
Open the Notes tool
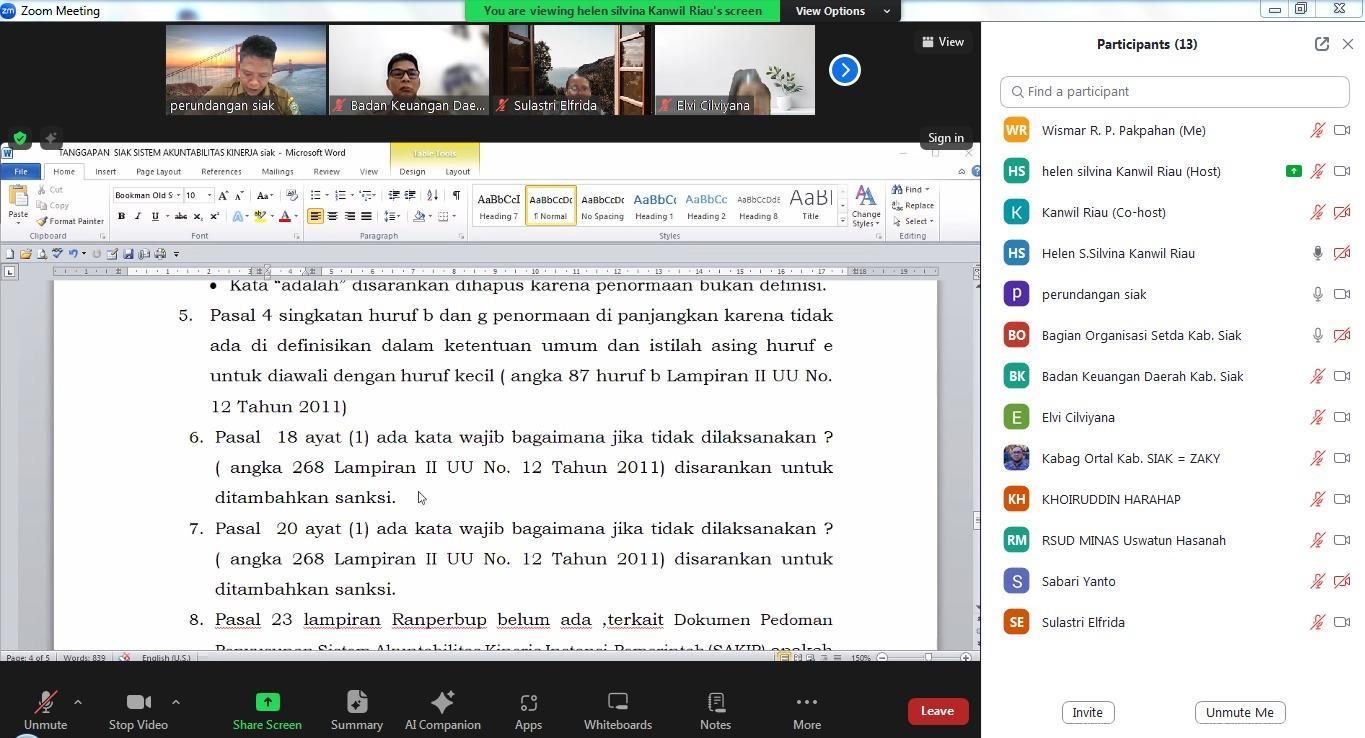coord(715,710)
